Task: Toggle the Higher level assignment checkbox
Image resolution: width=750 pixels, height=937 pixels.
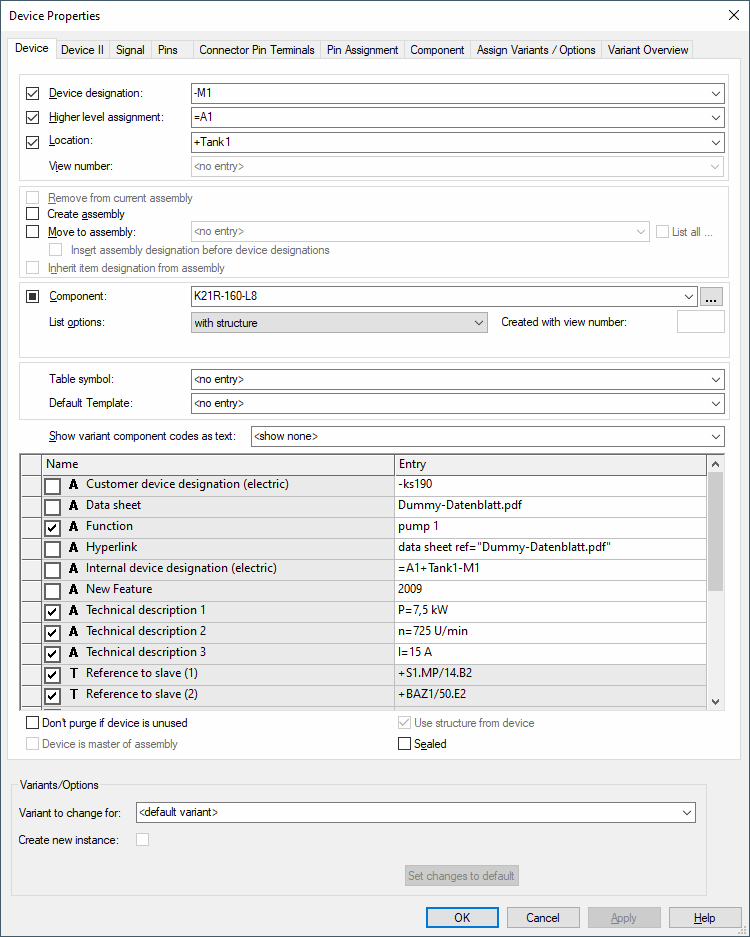Action: coord(33,117)
